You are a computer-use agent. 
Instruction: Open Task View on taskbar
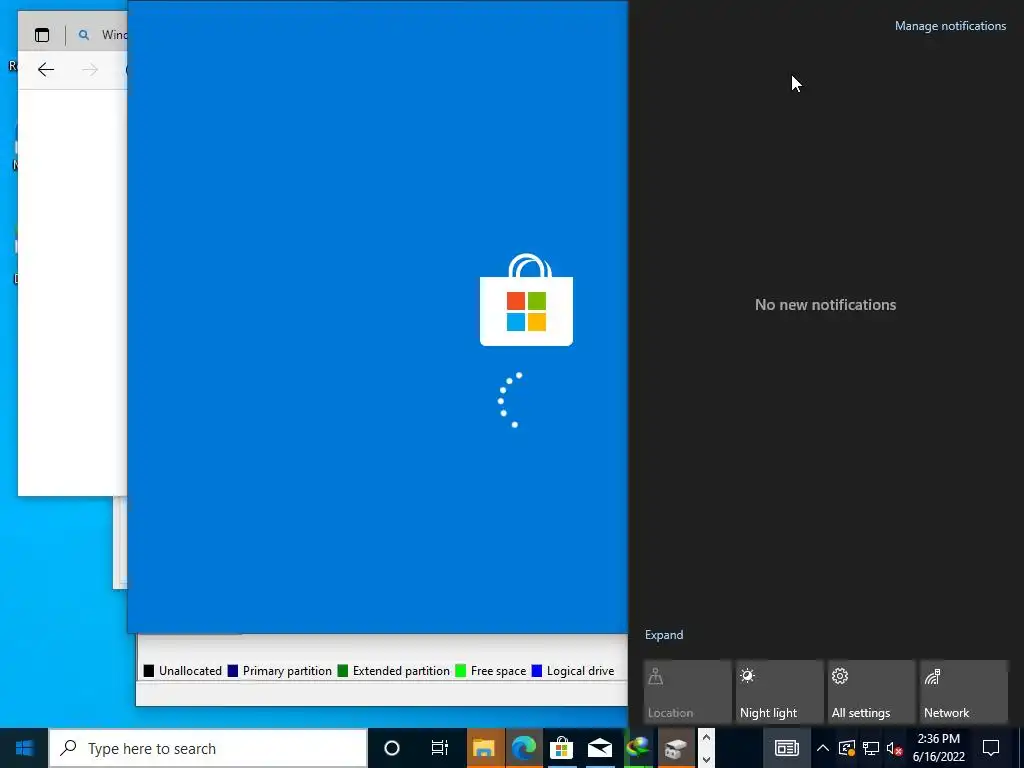pos(440,748)
